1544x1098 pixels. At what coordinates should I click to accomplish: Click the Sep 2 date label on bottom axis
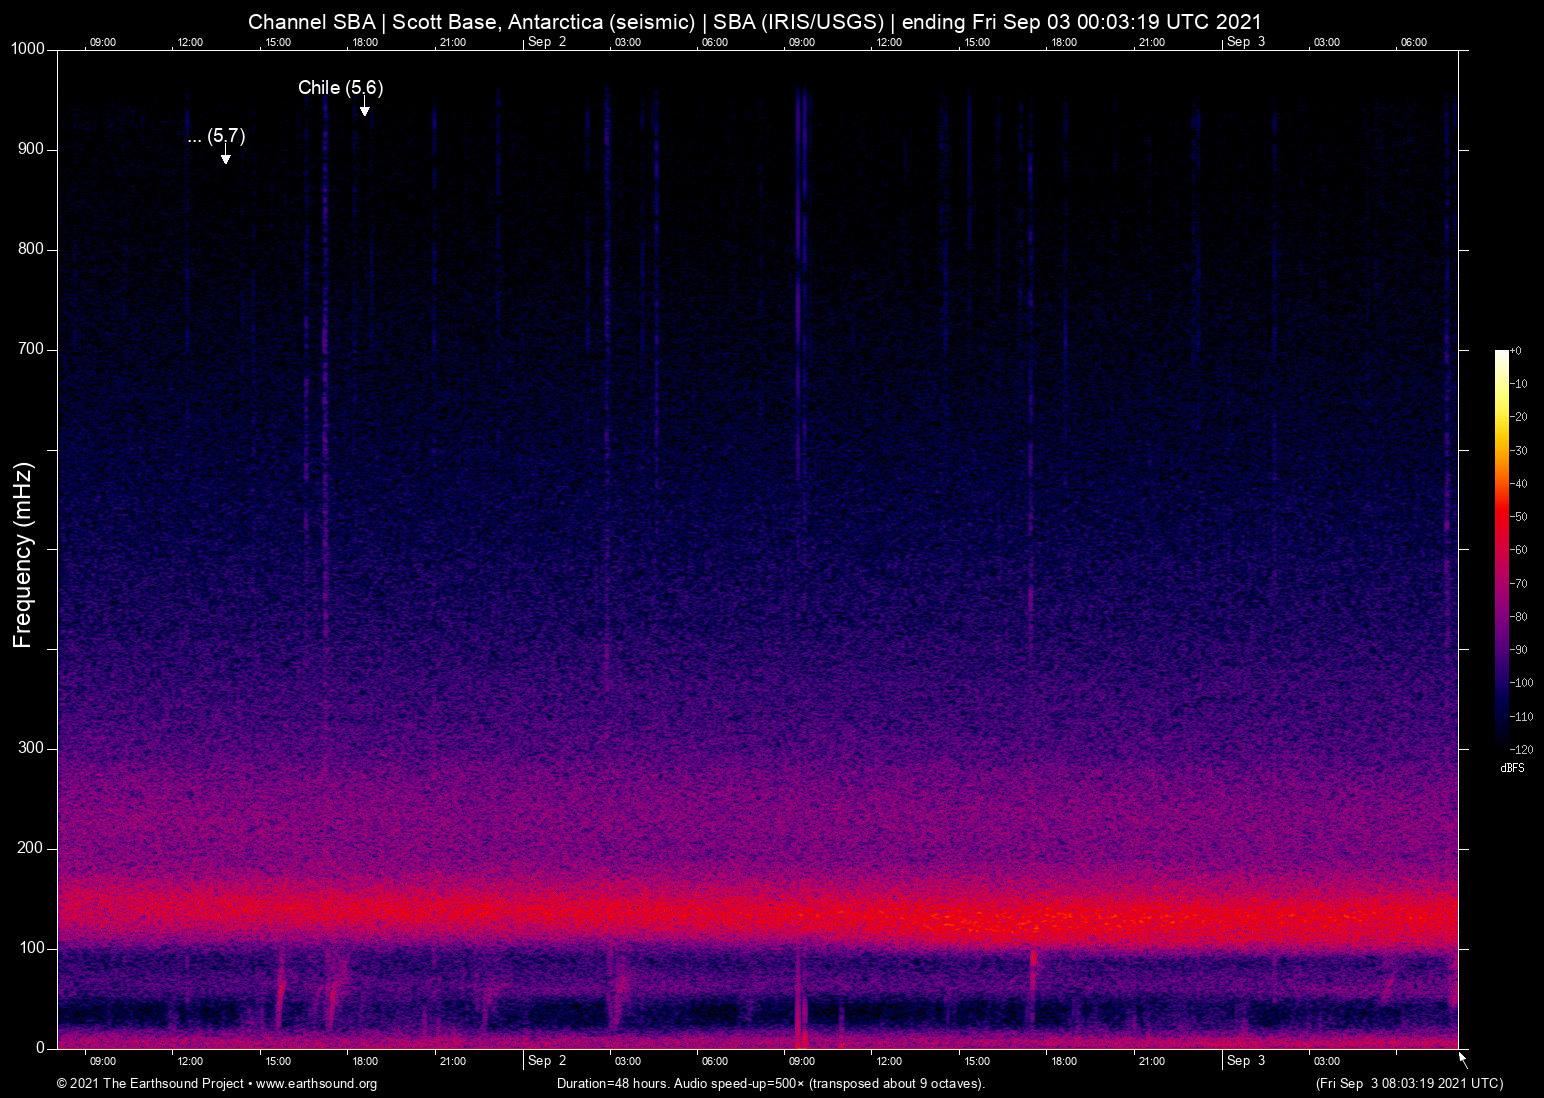tap(547, 1060)
